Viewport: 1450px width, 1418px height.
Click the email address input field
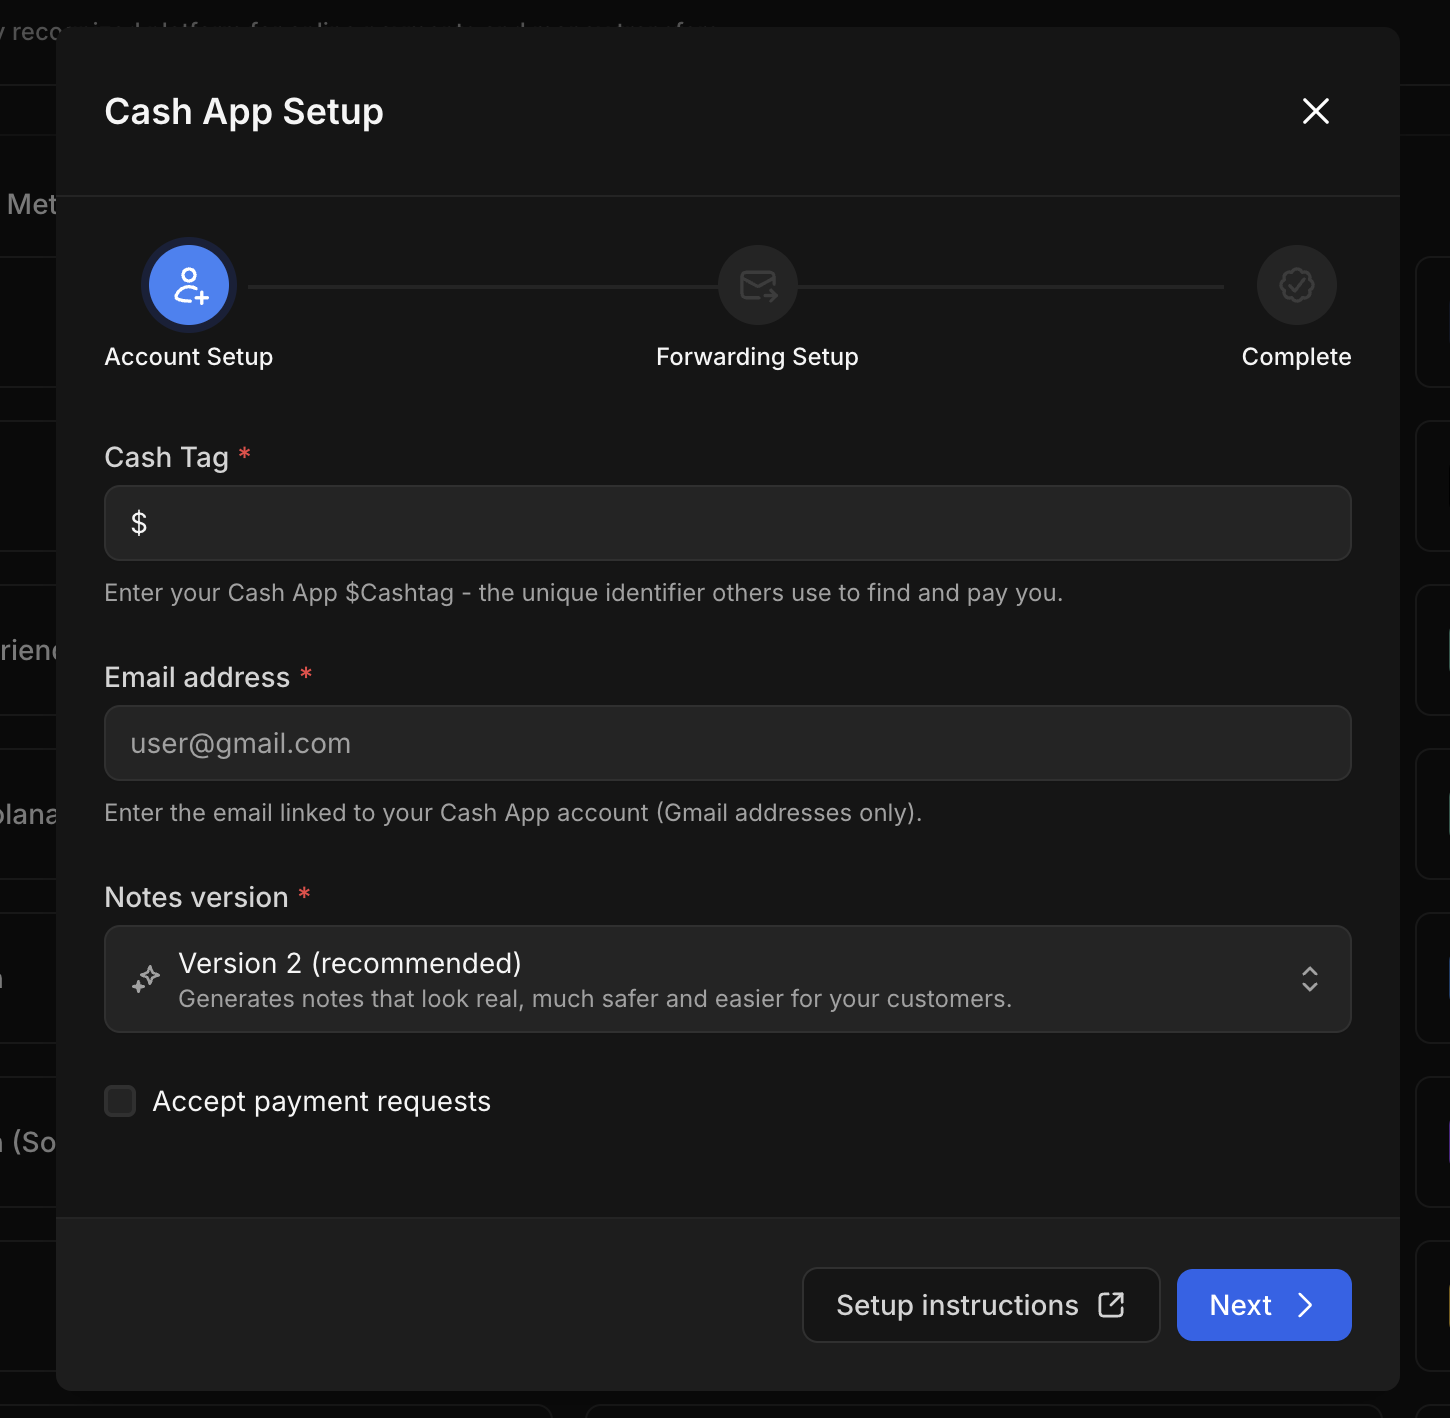pyautogui.click(x=727, y=743)
